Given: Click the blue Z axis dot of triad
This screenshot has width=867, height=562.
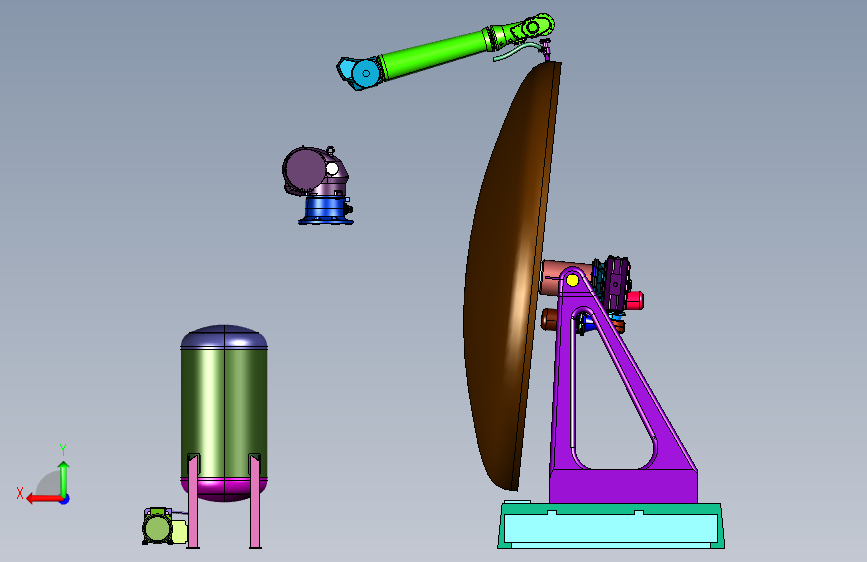Looking at the screenshot, I should tap(65, 499).
